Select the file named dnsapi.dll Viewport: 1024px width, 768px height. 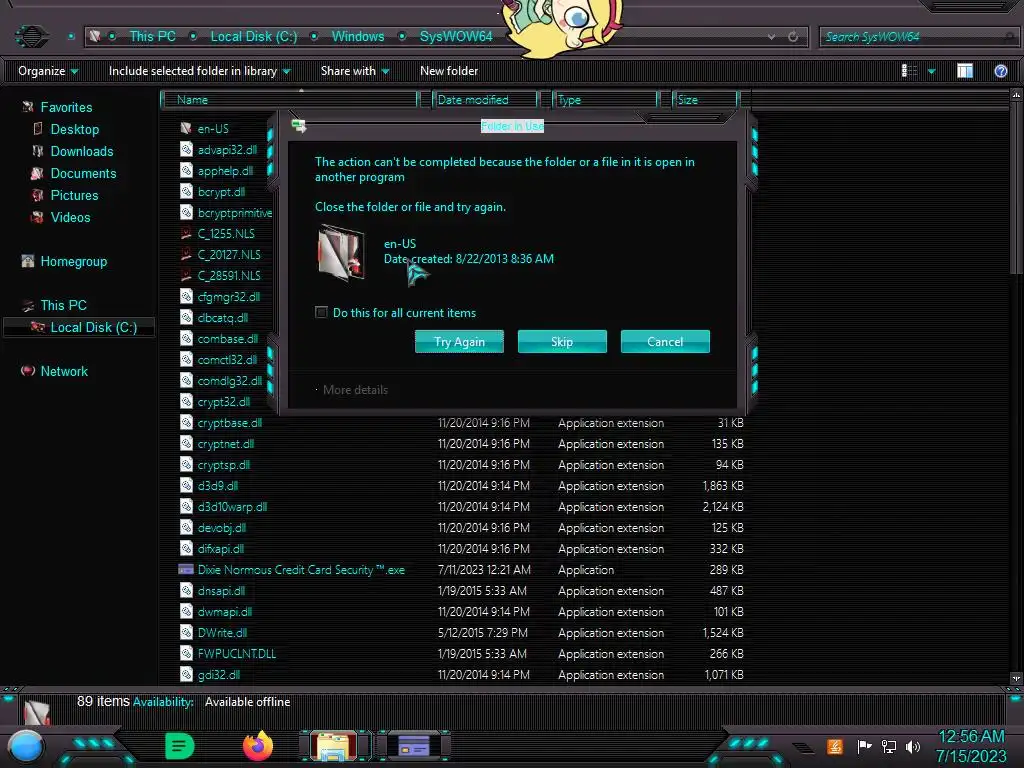pyautogui.click(x=221, y=590)
